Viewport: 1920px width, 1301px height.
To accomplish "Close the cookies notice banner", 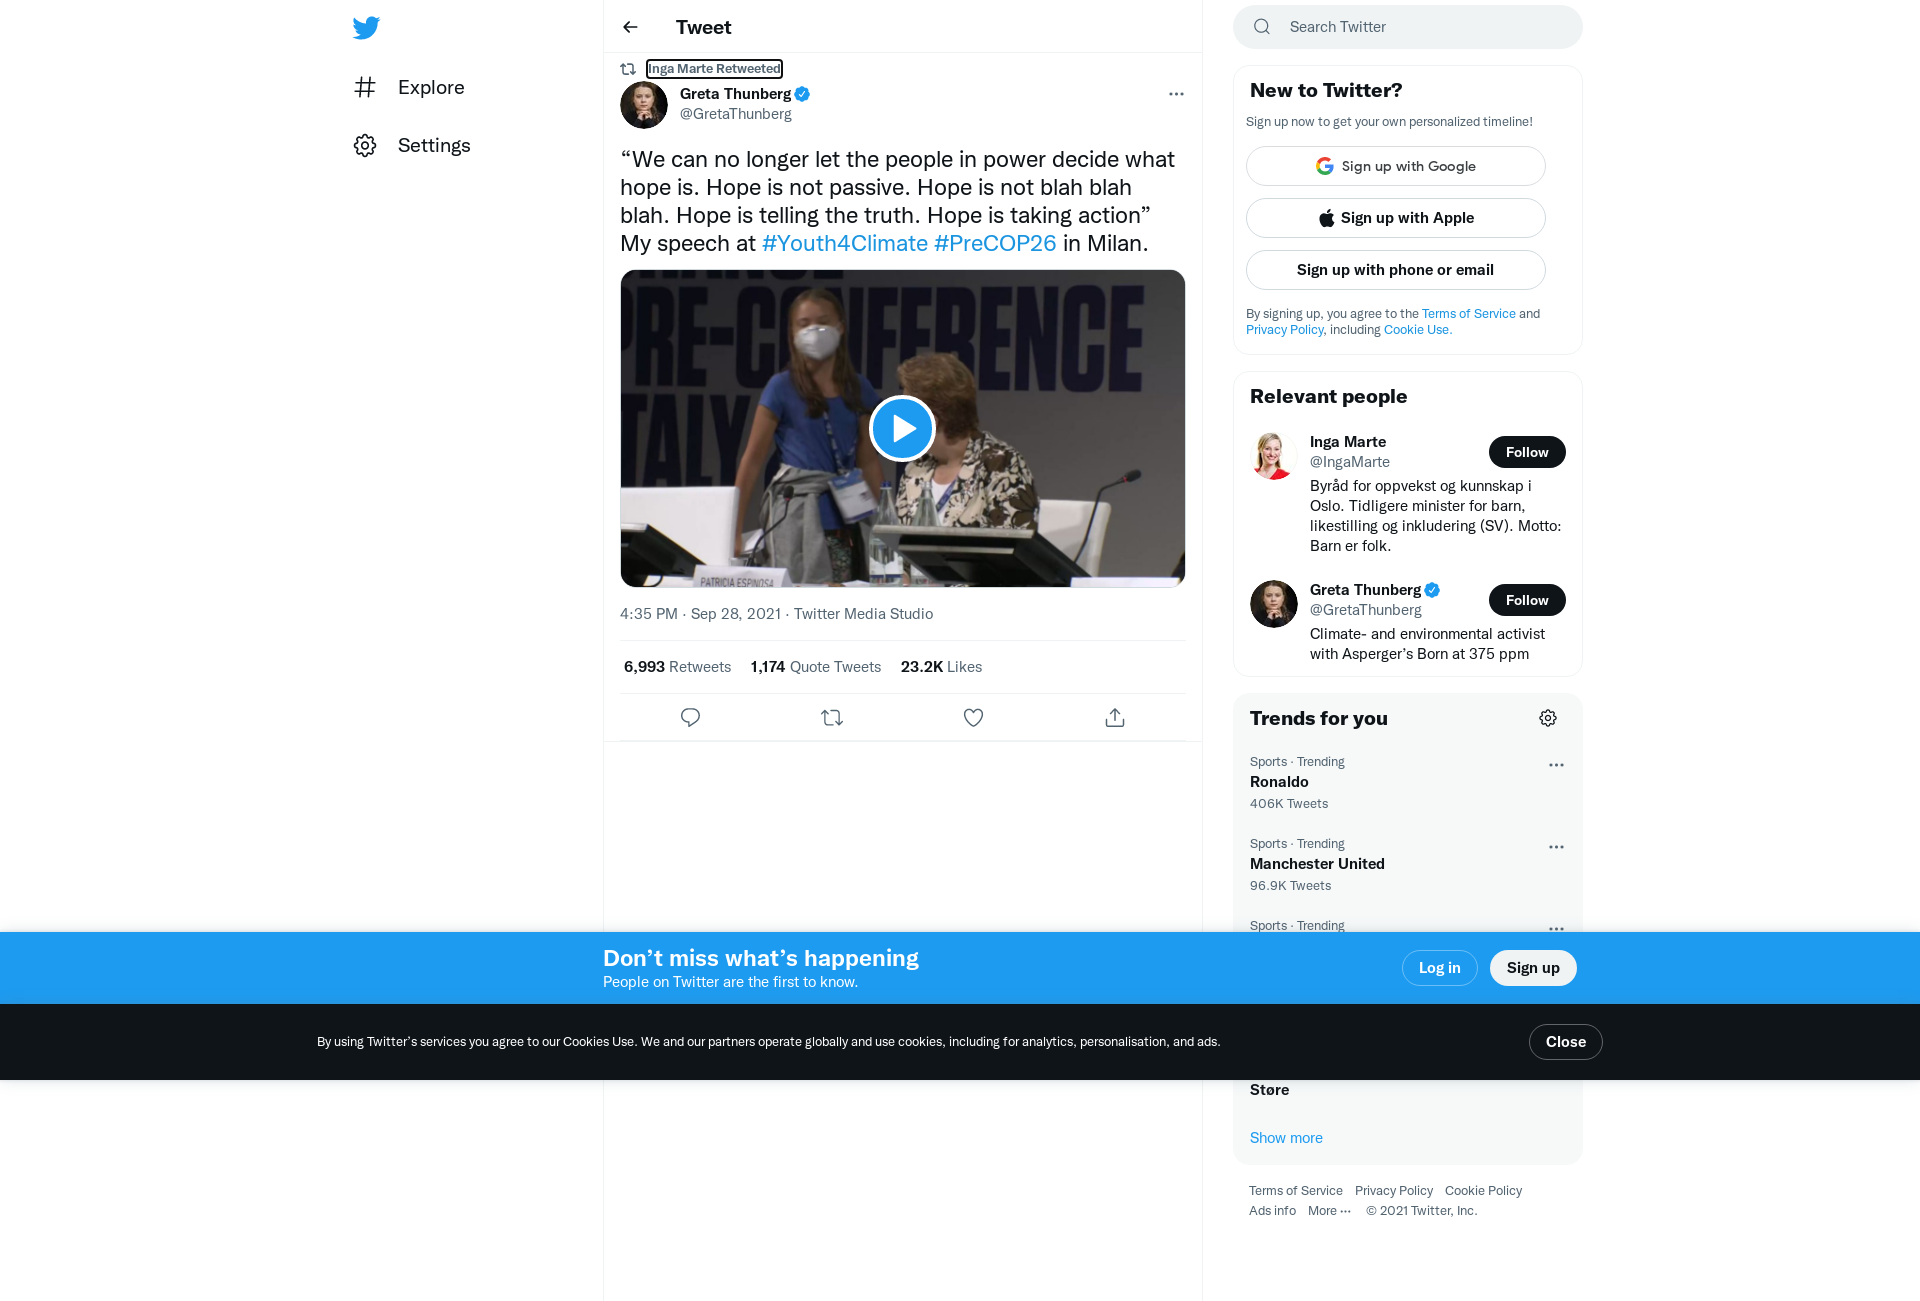I will (x=1565, y=1042).
